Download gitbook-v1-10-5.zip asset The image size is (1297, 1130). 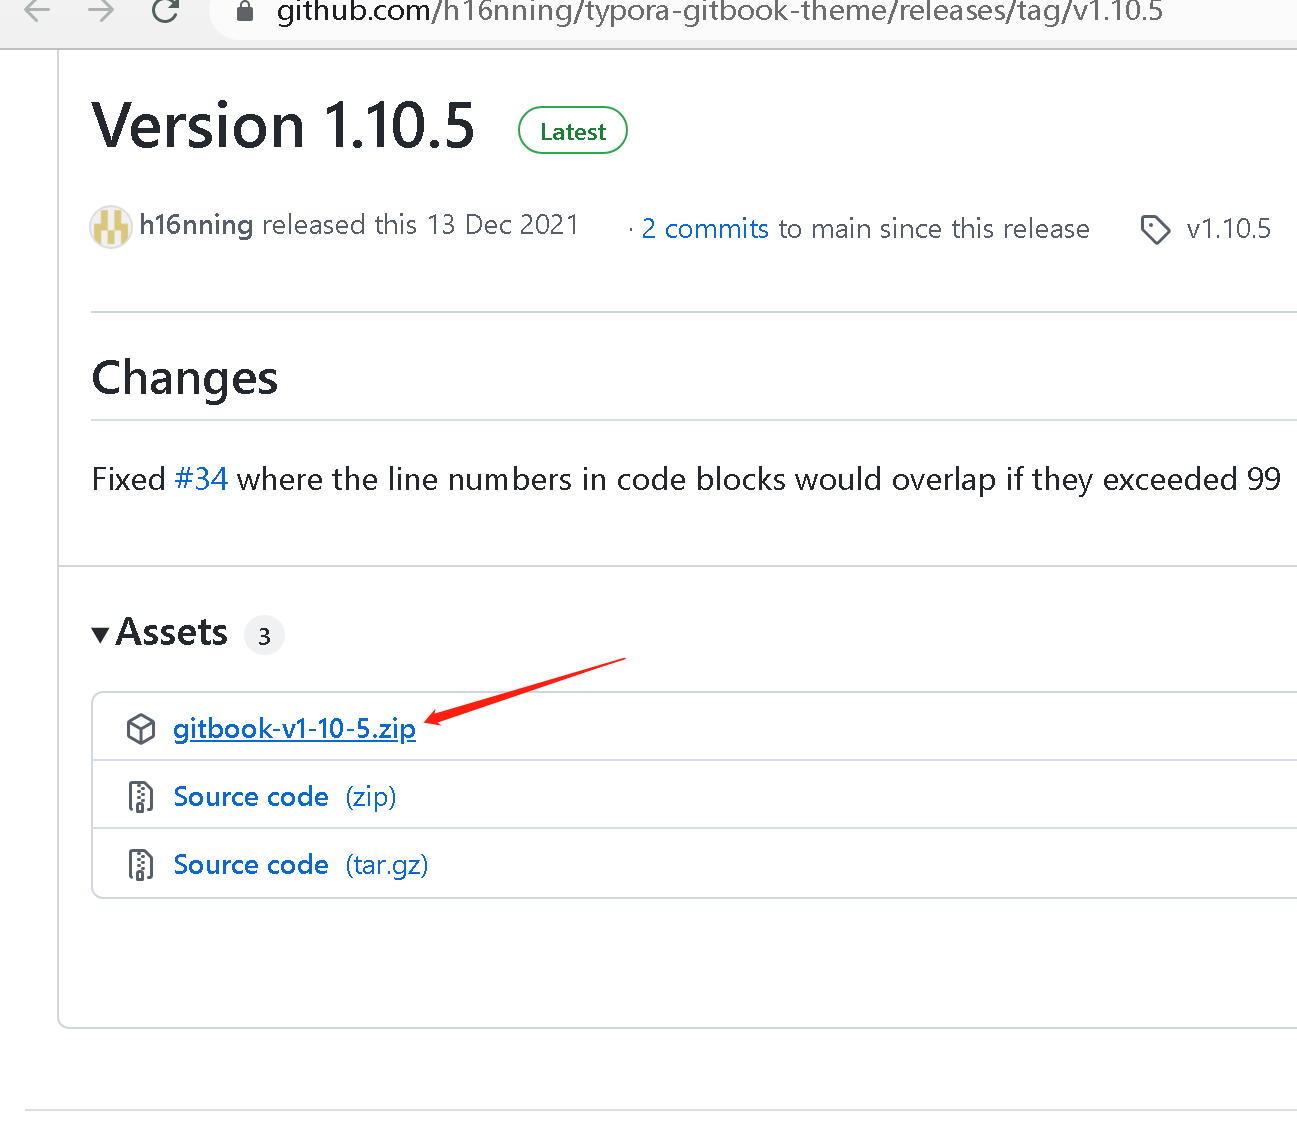[294, 729]
